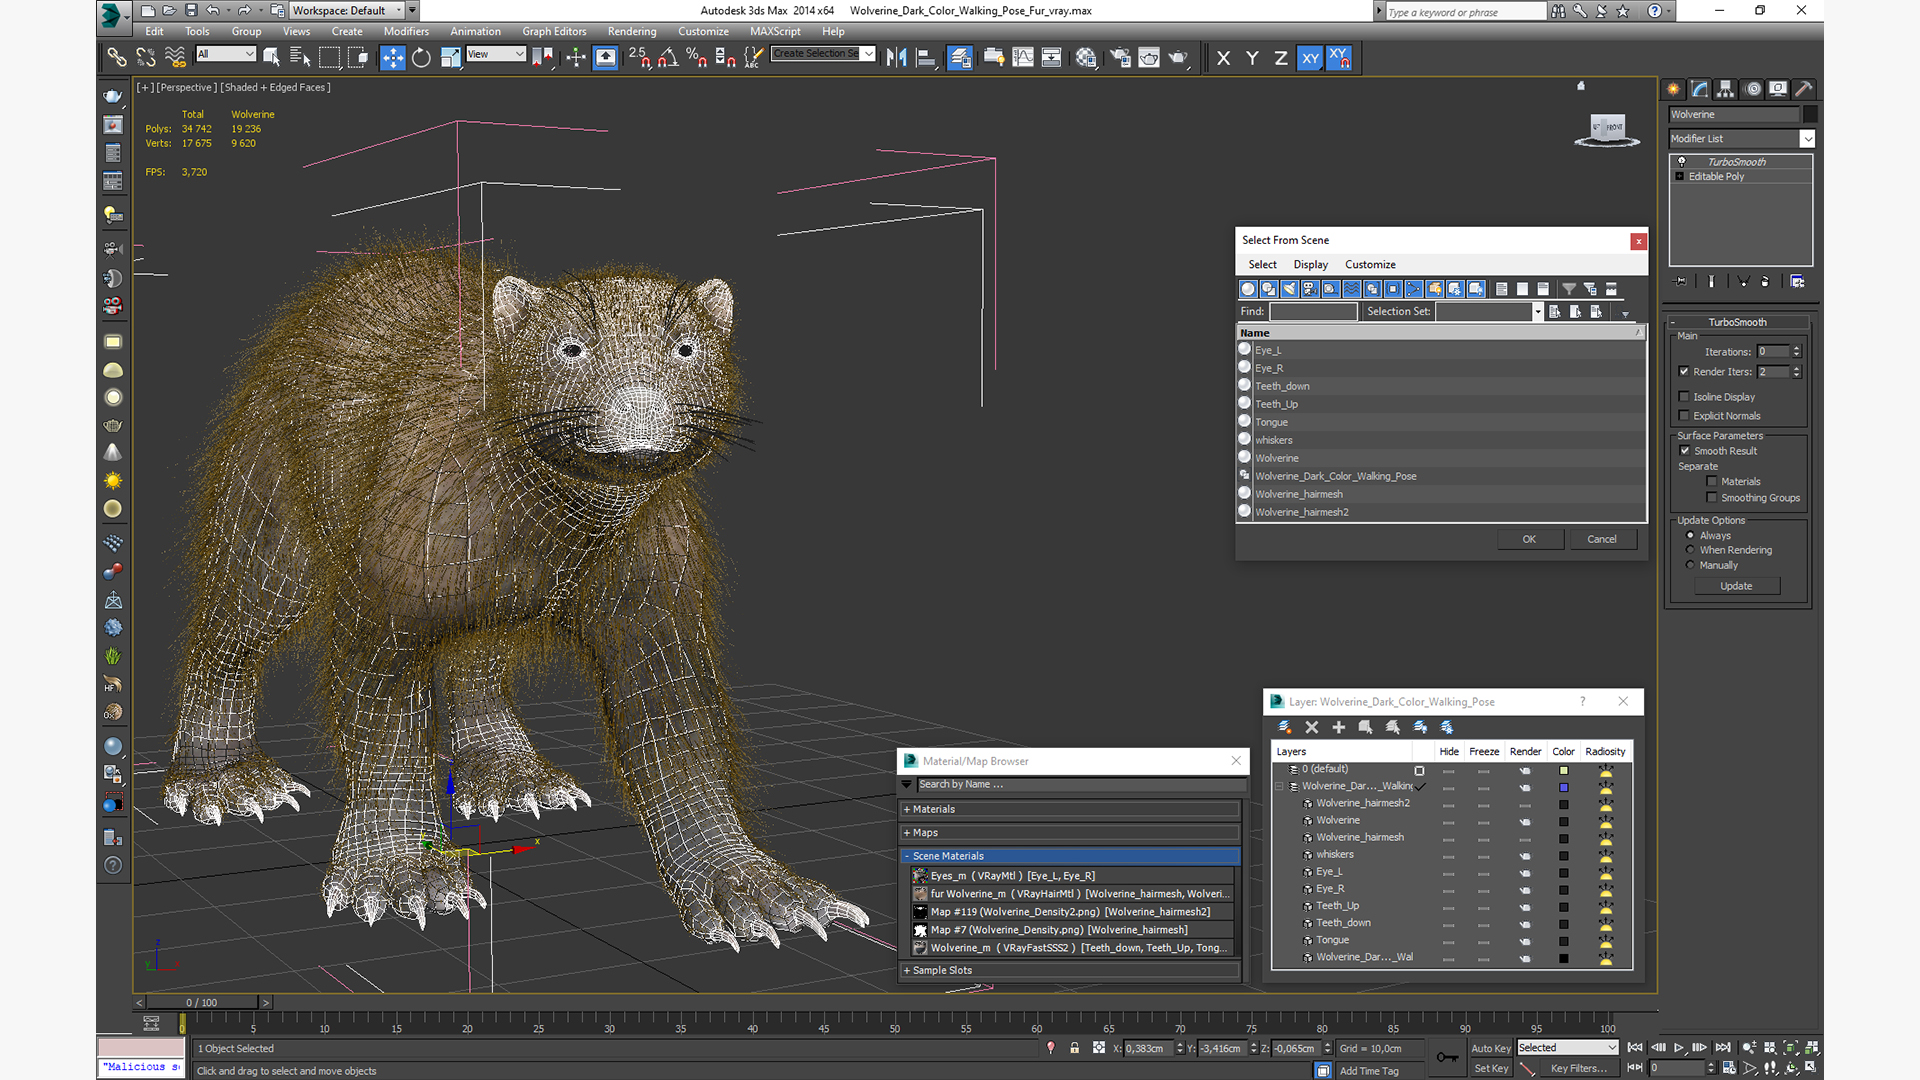Viewport: 1920px width, 1080px height.
Task: Click the Set Keys key icon
Action: (1446, 1057)
